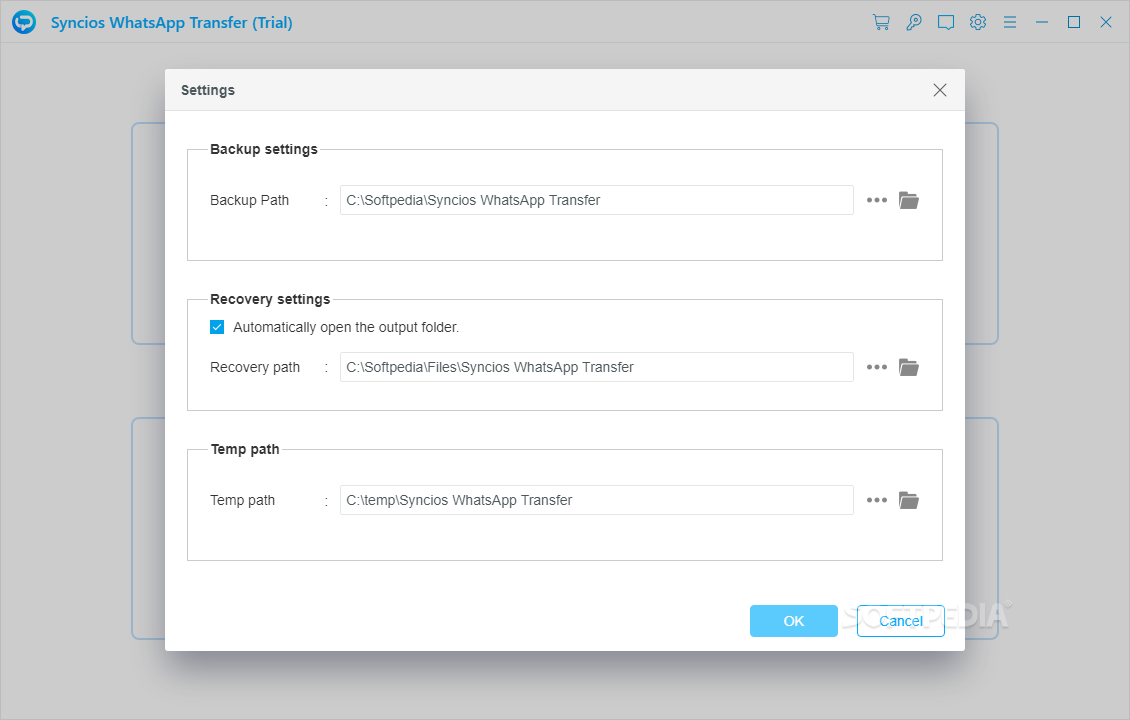
Task: Maximize the Syncios main window
Action: coord(1074,22)
